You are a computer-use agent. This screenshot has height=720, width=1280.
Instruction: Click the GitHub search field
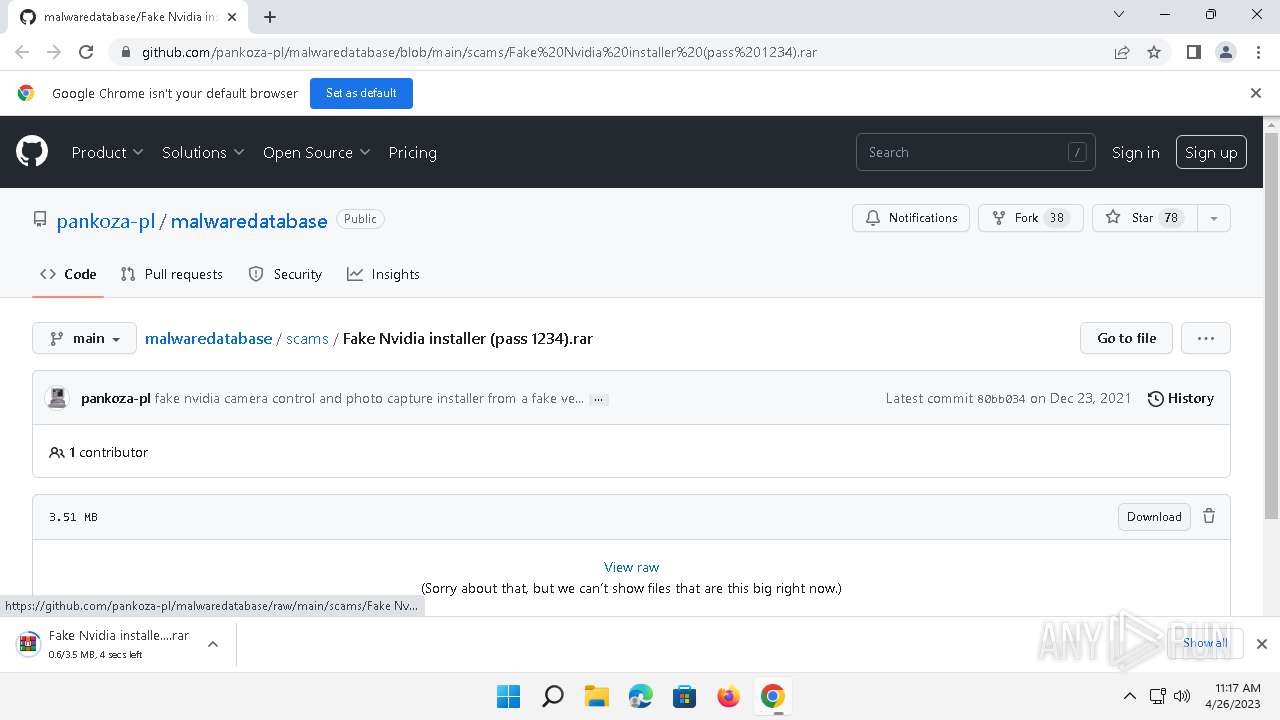point(975,152)
